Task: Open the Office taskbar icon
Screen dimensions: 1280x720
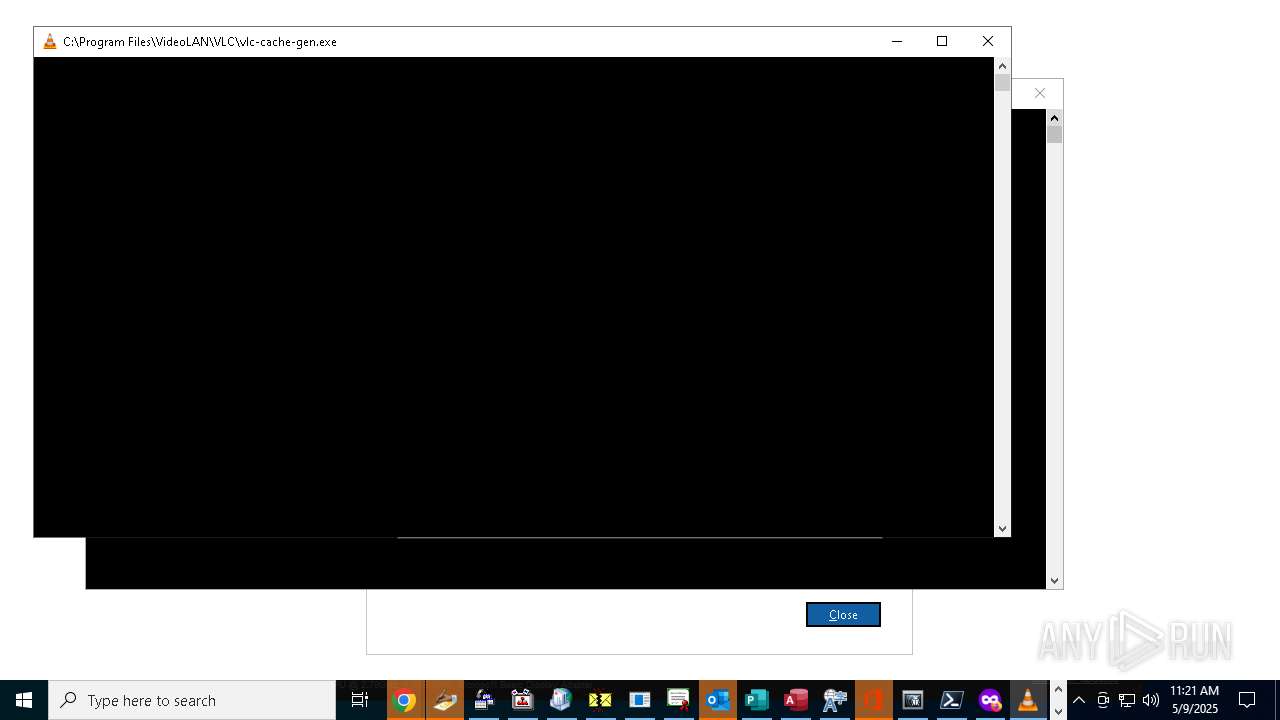Action: tap(874, 700)
